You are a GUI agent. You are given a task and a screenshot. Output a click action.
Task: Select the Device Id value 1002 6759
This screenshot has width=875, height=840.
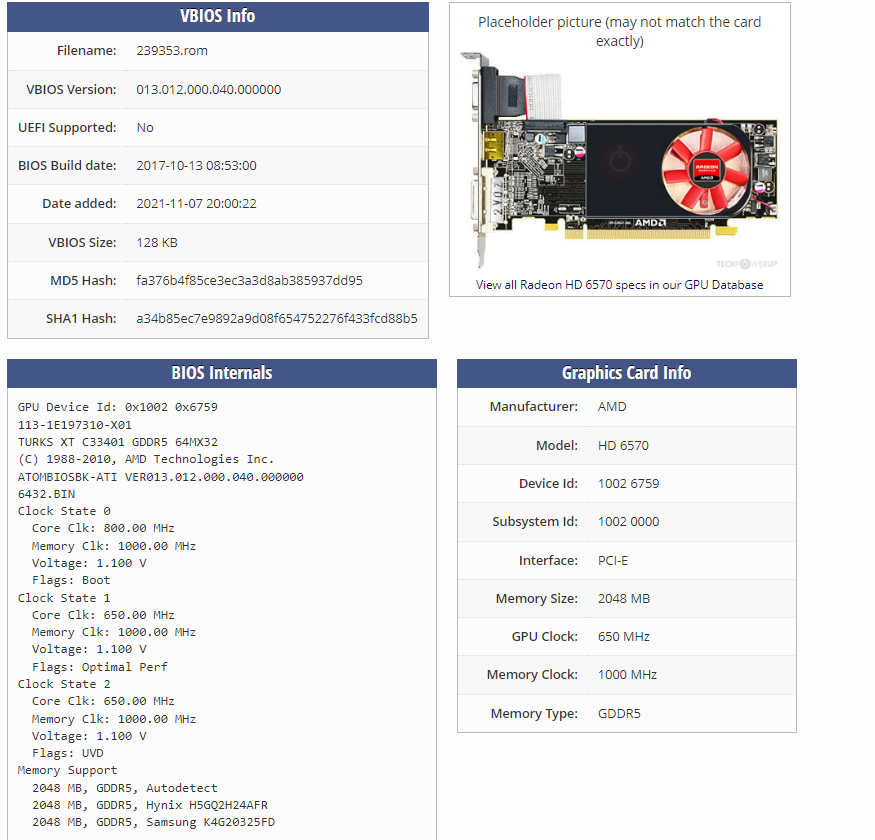point(628,484)
